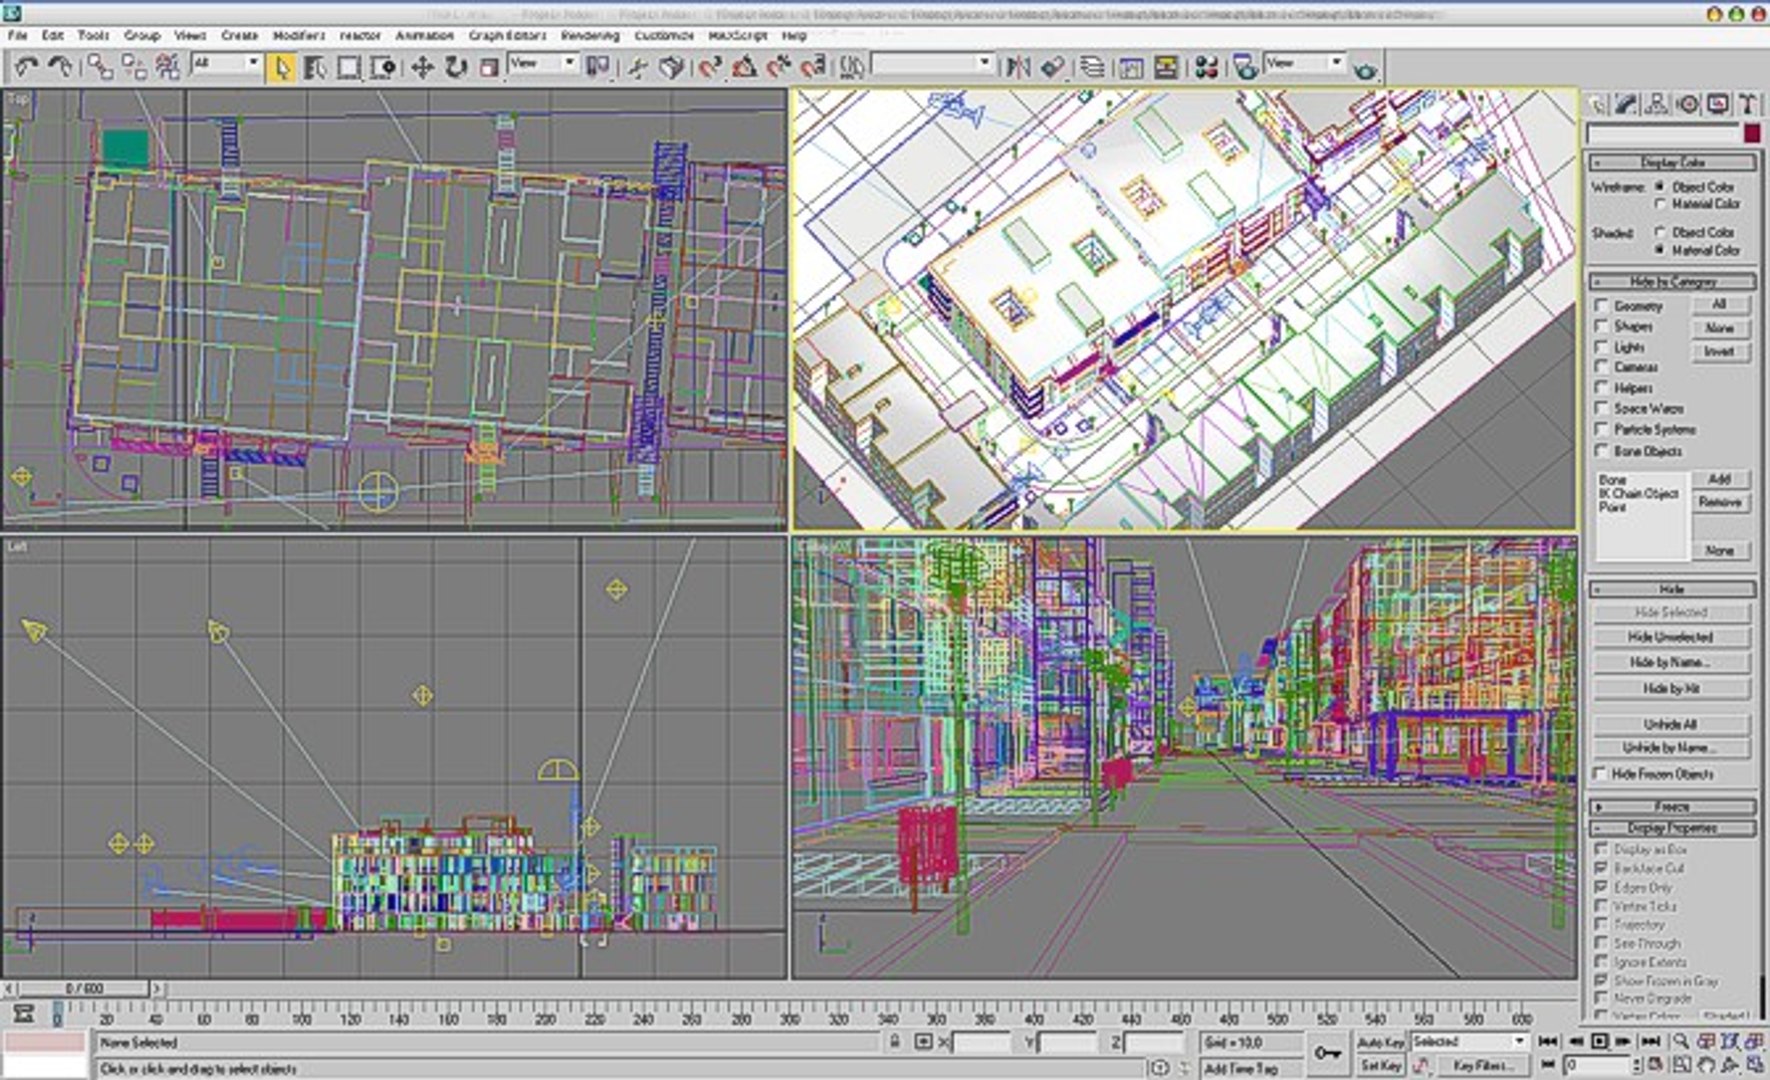Click the Quick Render teapot icon
1770x1080 pixels.
(x=1365, y=69)
